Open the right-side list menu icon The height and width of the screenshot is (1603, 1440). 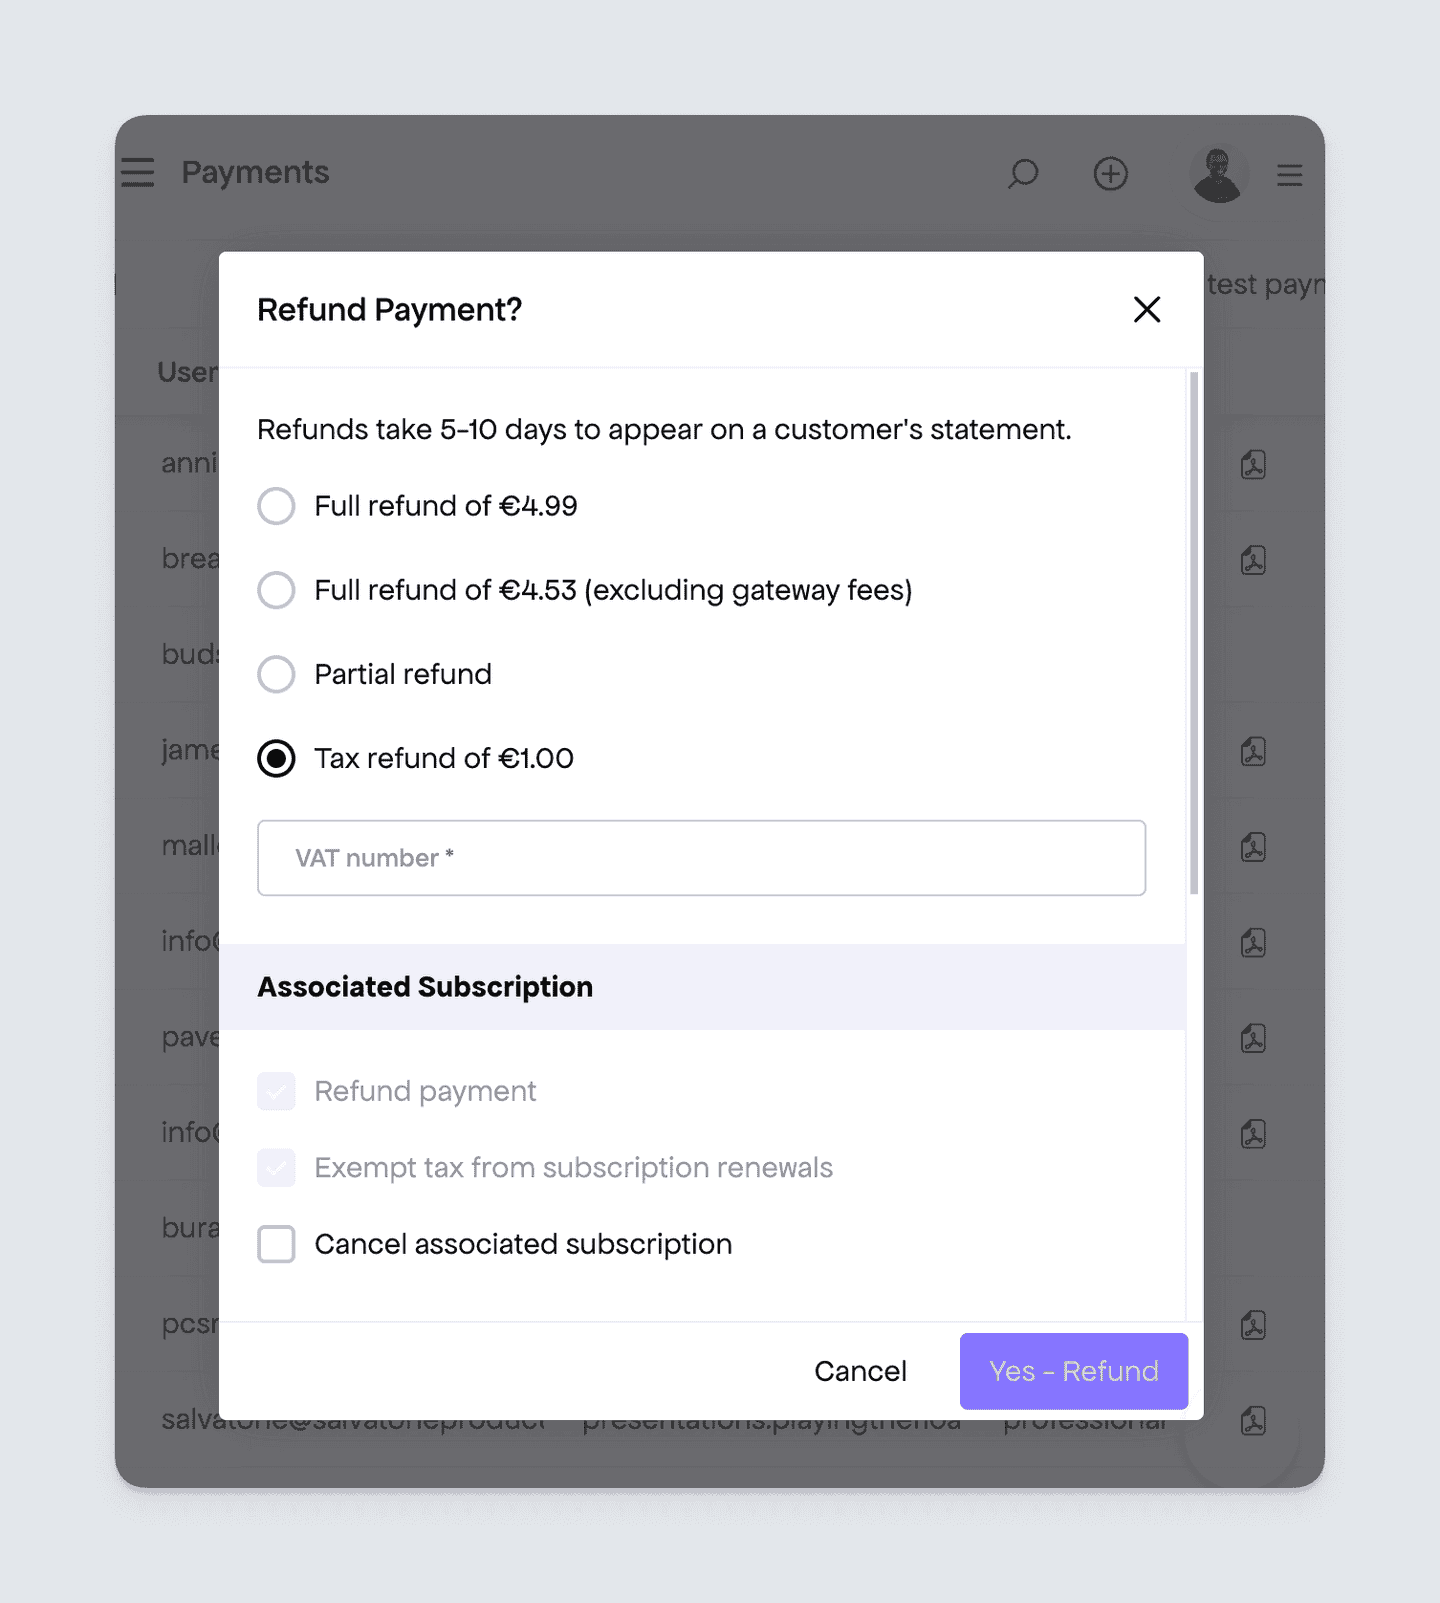[1290, 175]
